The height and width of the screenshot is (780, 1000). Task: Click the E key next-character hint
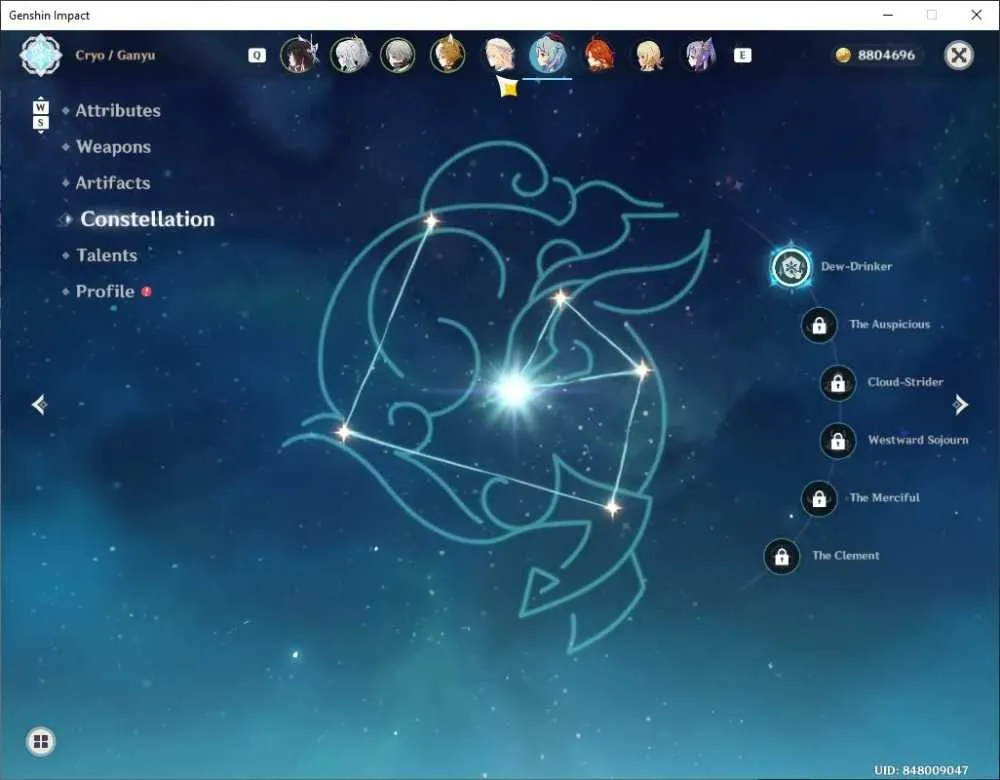pos(742,55)
